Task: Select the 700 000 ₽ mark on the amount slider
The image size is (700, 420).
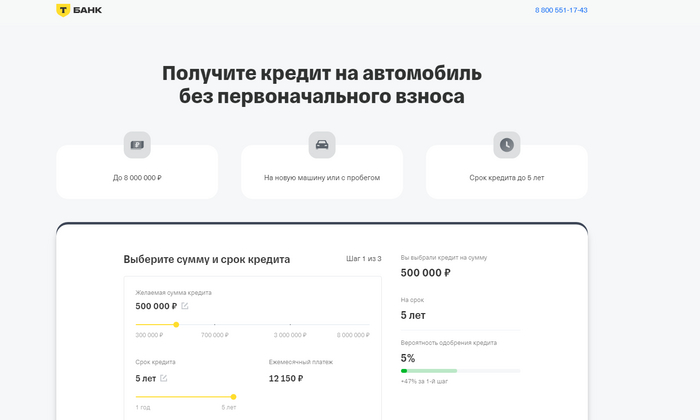Action: pyautogui.click(x=215, y=335)
